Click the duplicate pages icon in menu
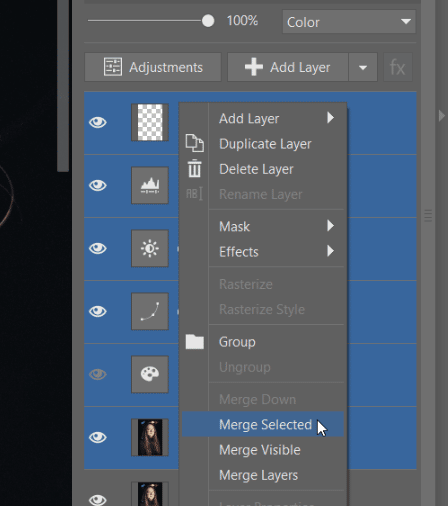The image size is (448, 506). coord(195,143)
